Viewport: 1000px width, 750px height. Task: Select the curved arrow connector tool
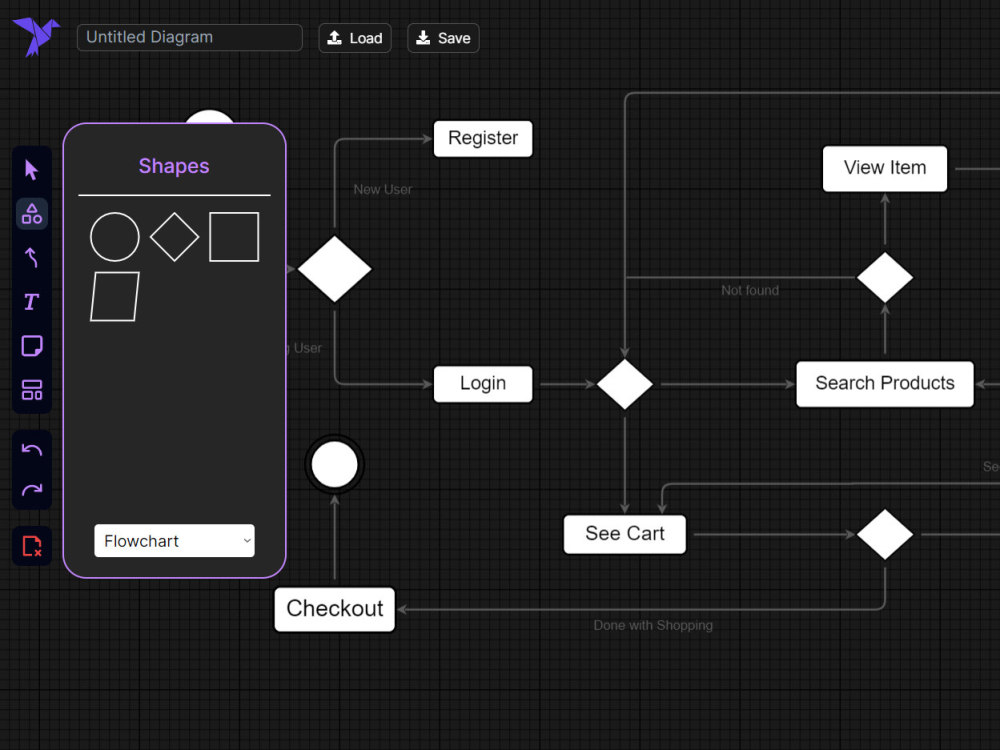[31, 258]
